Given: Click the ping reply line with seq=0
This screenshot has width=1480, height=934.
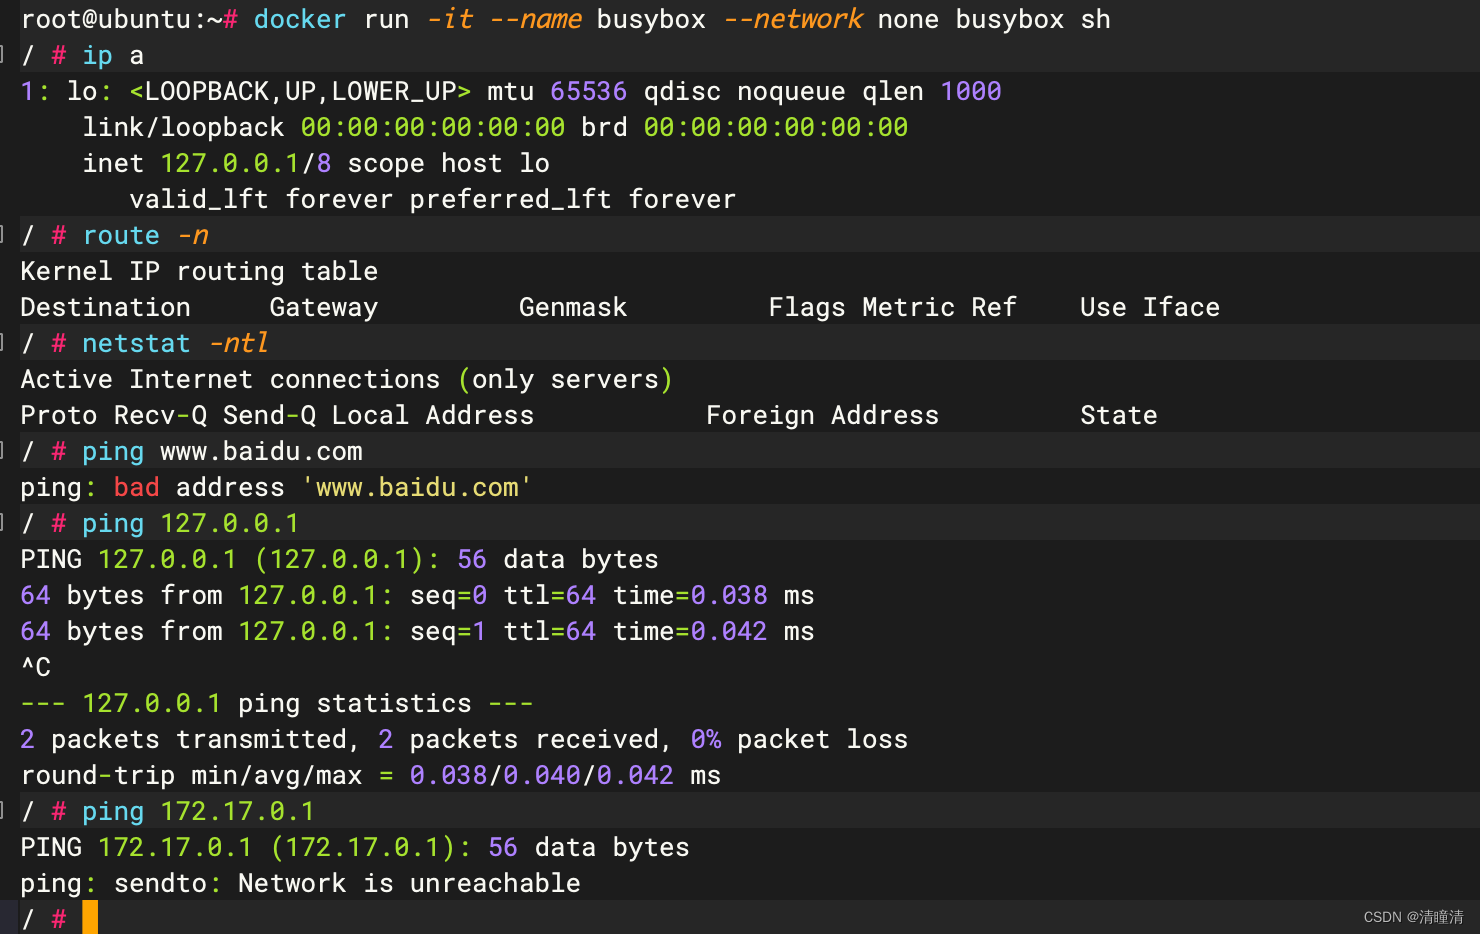Looking at the screenshot, I should [x=417, y=595].
